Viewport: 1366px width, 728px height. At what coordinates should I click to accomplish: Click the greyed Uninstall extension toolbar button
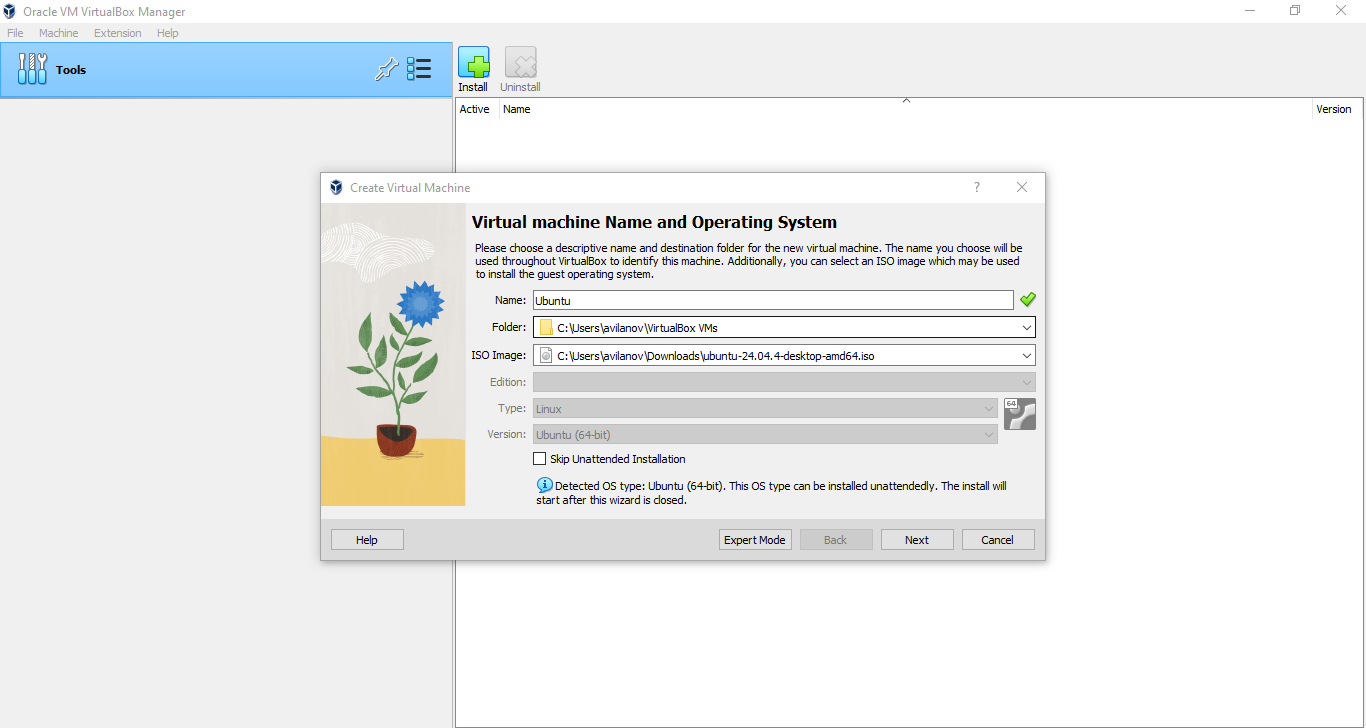pyautogui.click(x=520, y=70)
